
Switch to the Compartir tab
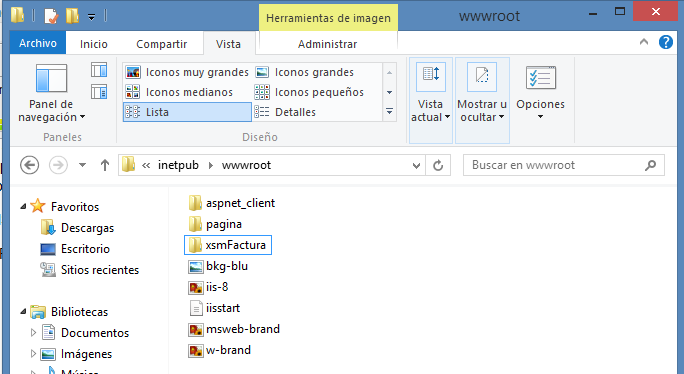[x=161, y=44]
